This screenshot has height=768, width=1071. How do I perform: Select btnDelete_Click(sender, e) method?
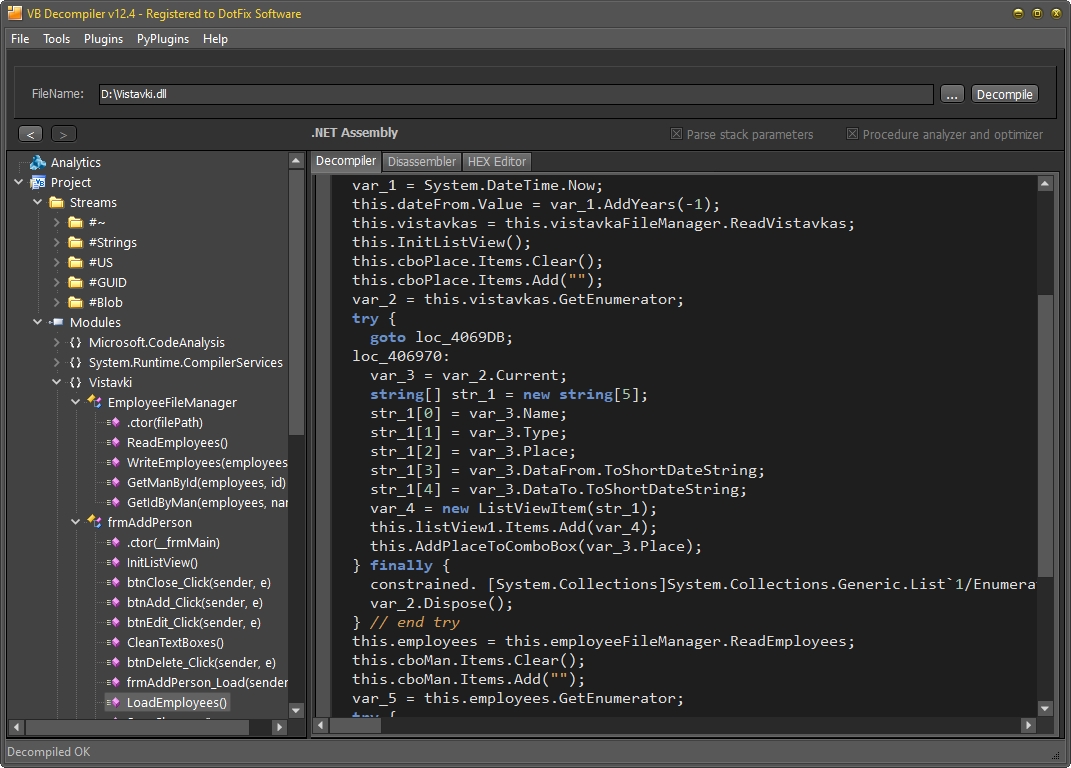tap(201, 662)
